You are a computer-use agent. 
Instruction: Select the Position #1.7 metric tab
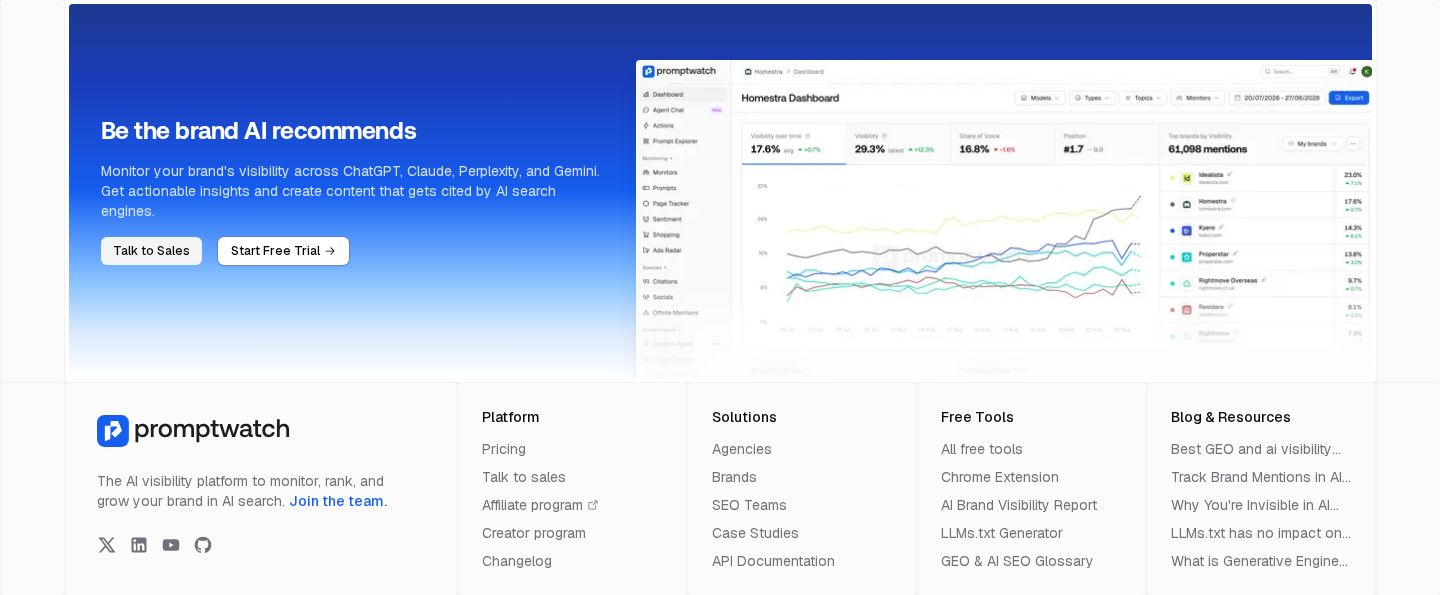1107,143
